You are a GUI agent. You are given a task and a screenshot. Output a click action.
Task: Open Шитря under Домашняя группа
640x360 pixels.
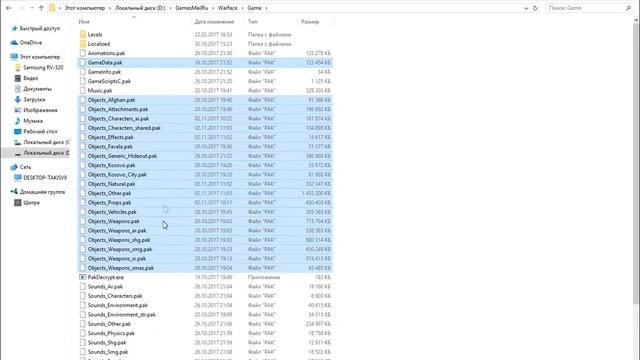tap(31, 202)
